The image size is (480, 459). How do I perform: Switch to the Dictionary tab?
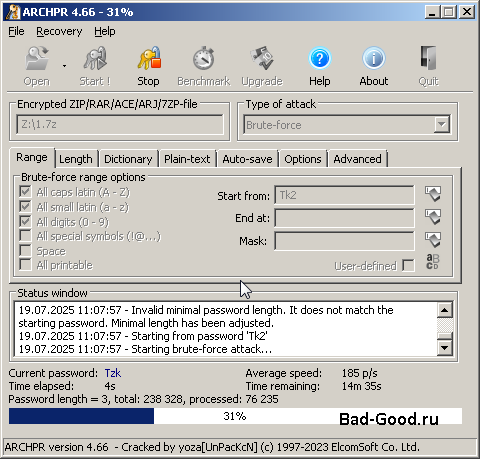point(128,159)
